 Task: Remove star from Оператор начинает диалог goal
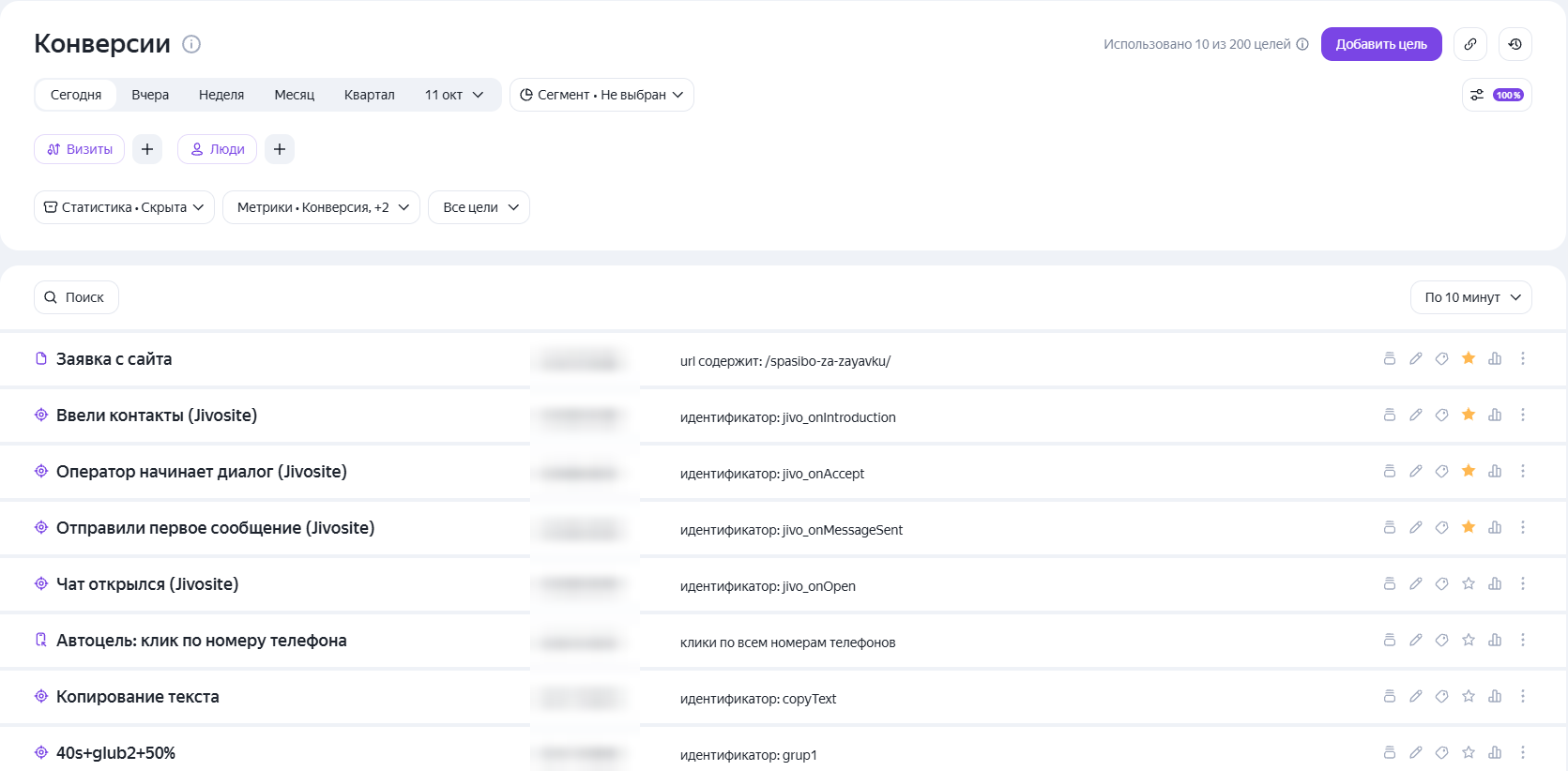point(1468,471)
